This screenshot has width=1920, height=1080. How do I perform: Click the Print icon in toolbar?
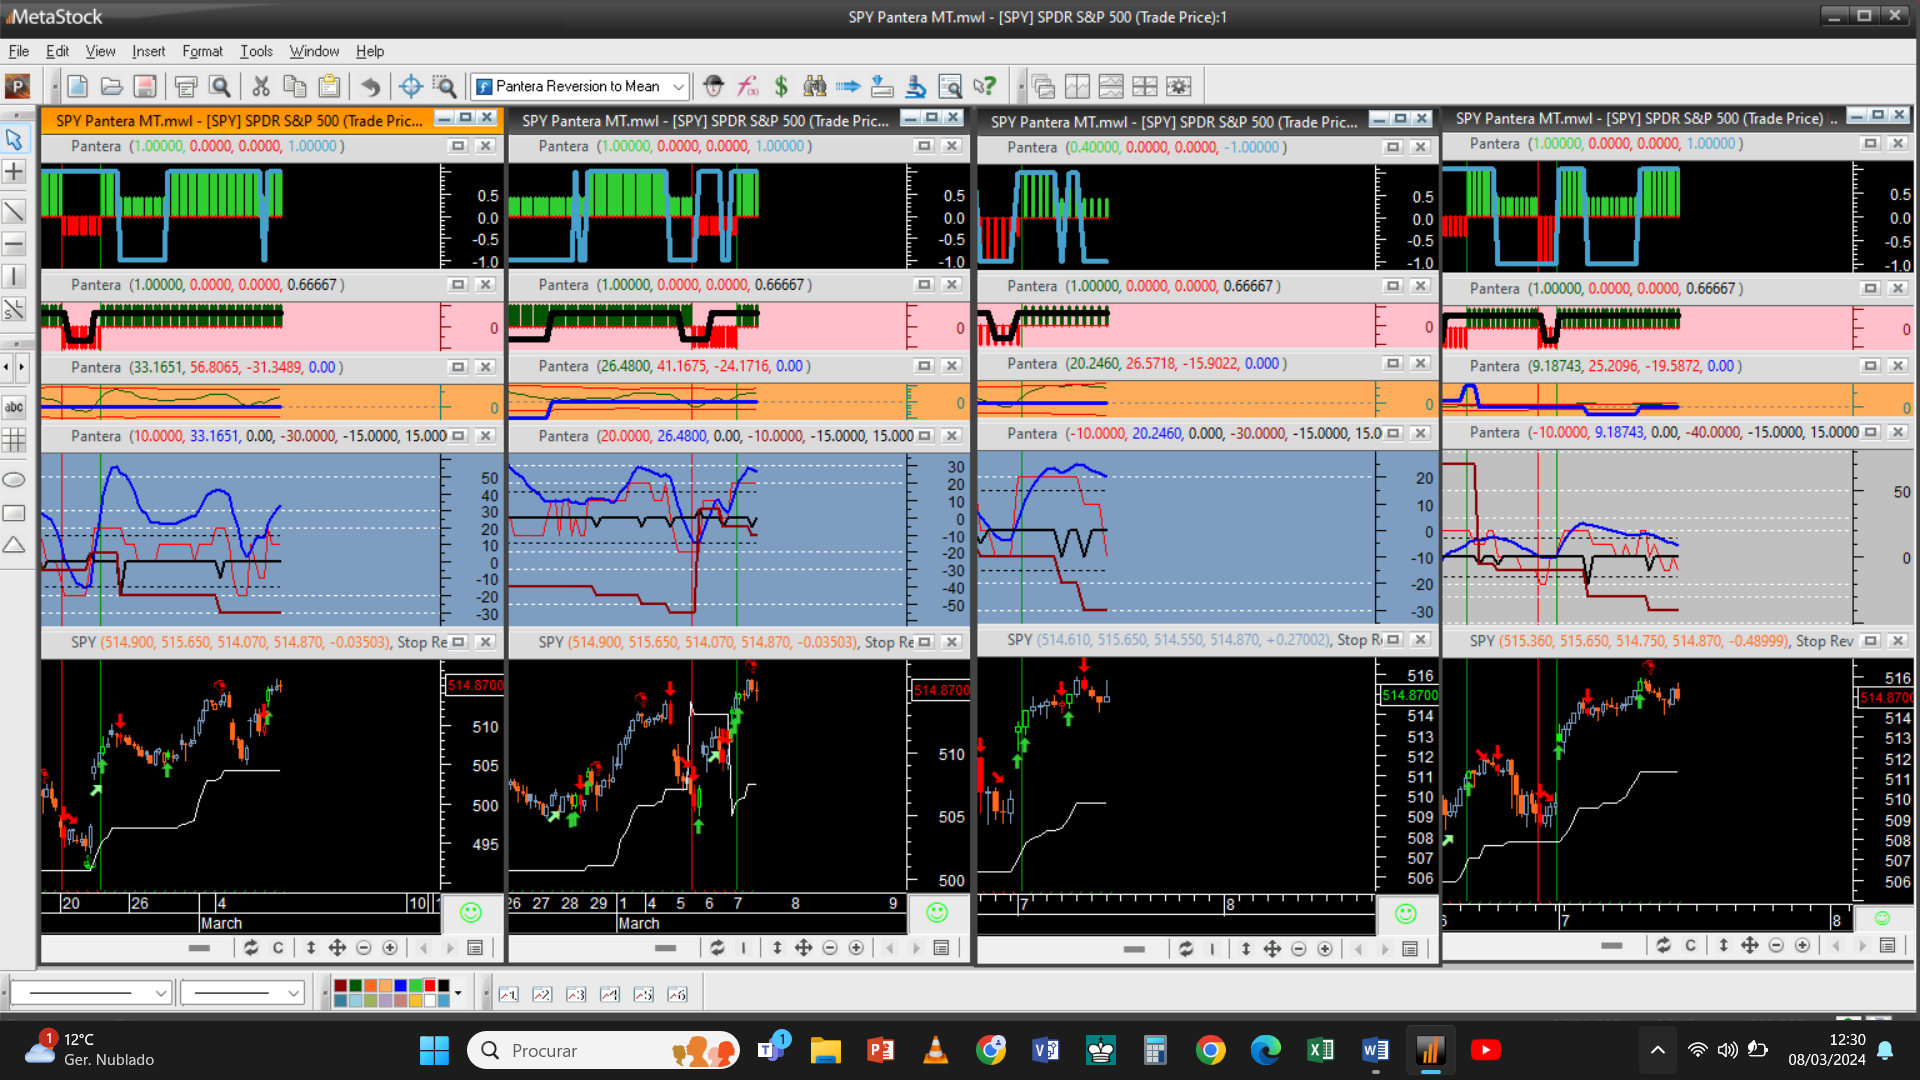[185, 86]
